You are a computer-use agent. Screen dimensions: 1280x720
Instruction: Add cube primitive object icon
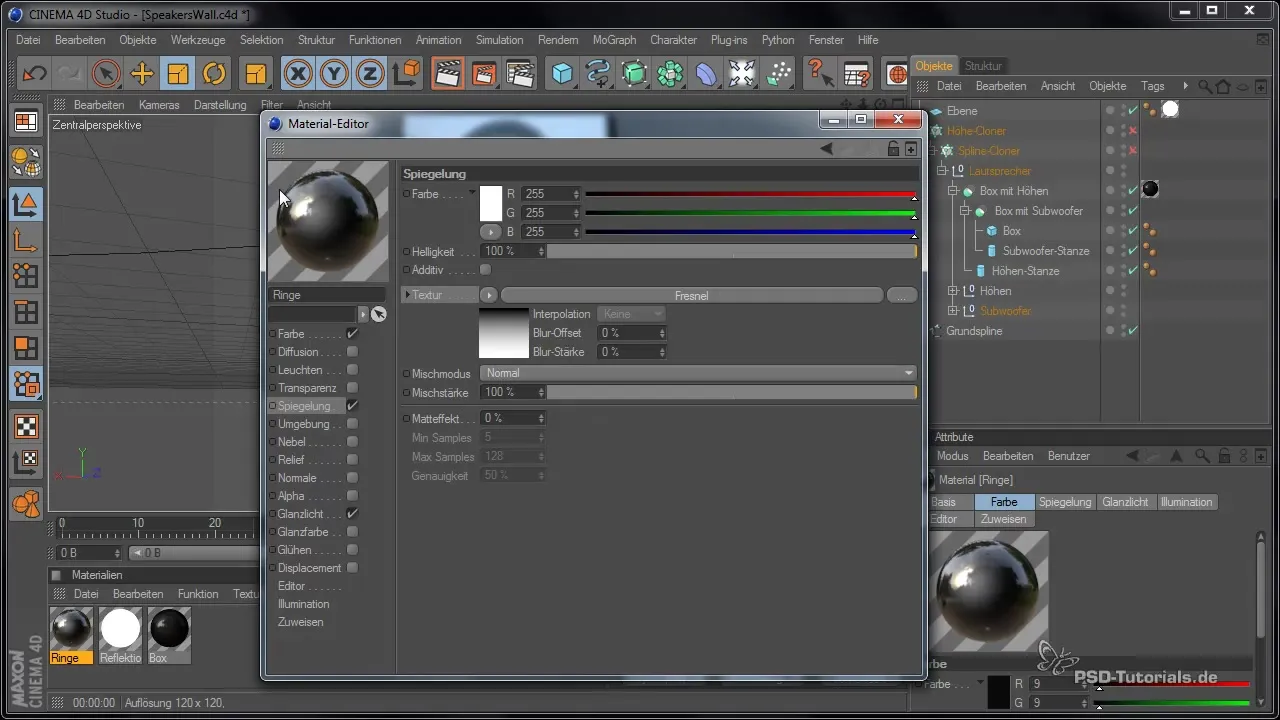click(563, 74)
